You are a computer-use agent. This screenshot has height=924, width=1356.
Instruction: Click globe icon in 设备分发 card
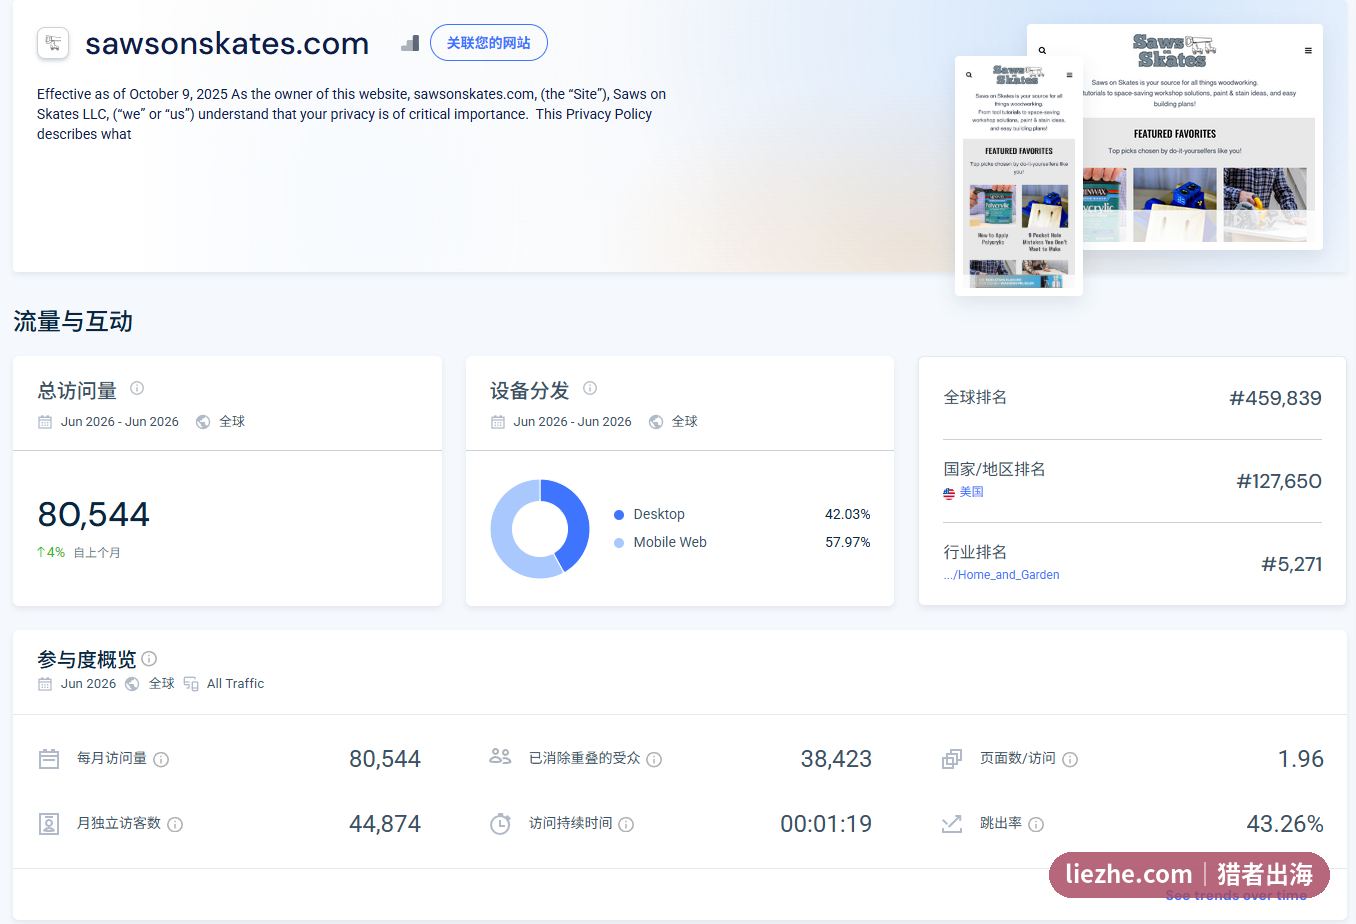click(x=656, y=422)
